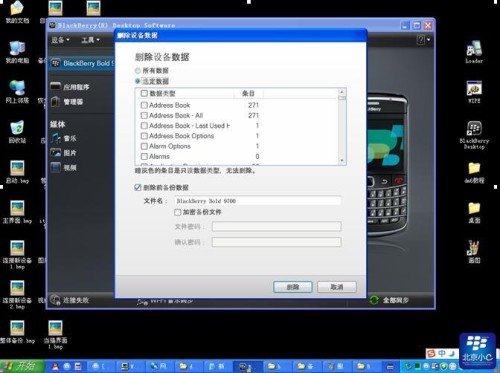500x373 pixels.
Task: Click the 文件名 filename input field
Action: 257,201
